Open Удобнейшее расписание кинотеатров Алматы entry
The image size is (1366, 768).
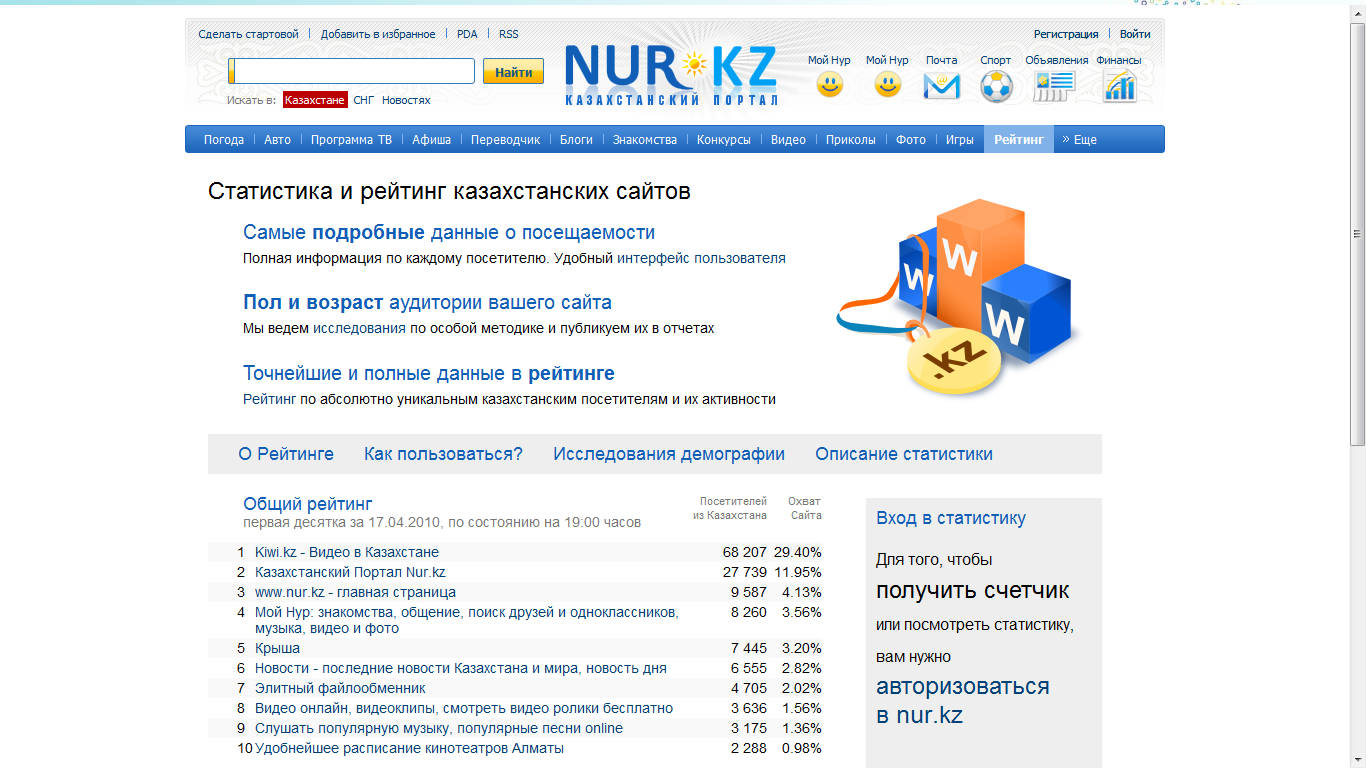tap(409, 748)
